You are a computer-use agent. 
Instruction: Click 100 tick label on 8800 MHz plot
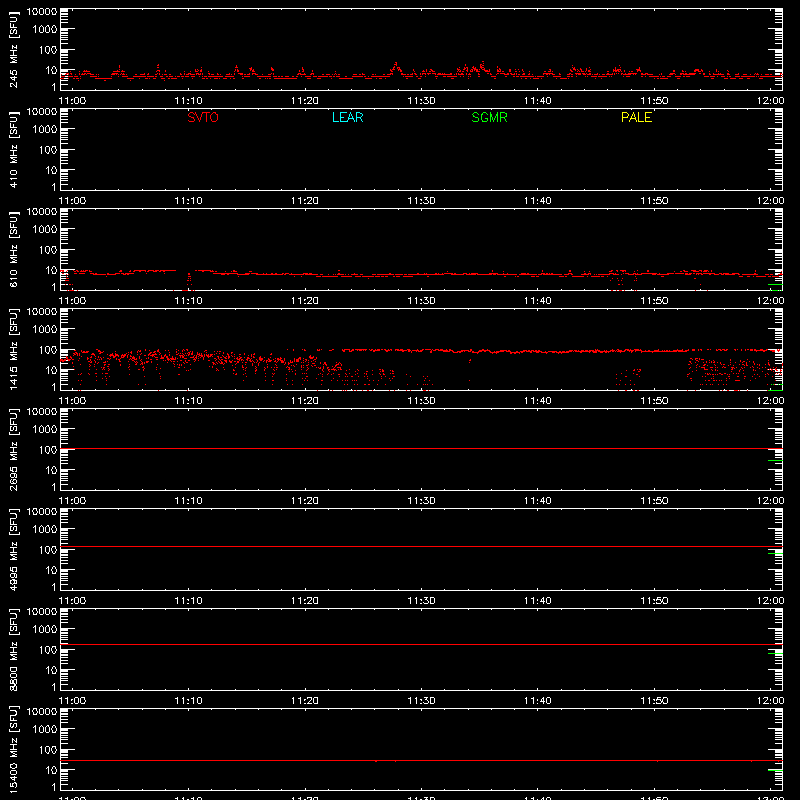point(48,649)
